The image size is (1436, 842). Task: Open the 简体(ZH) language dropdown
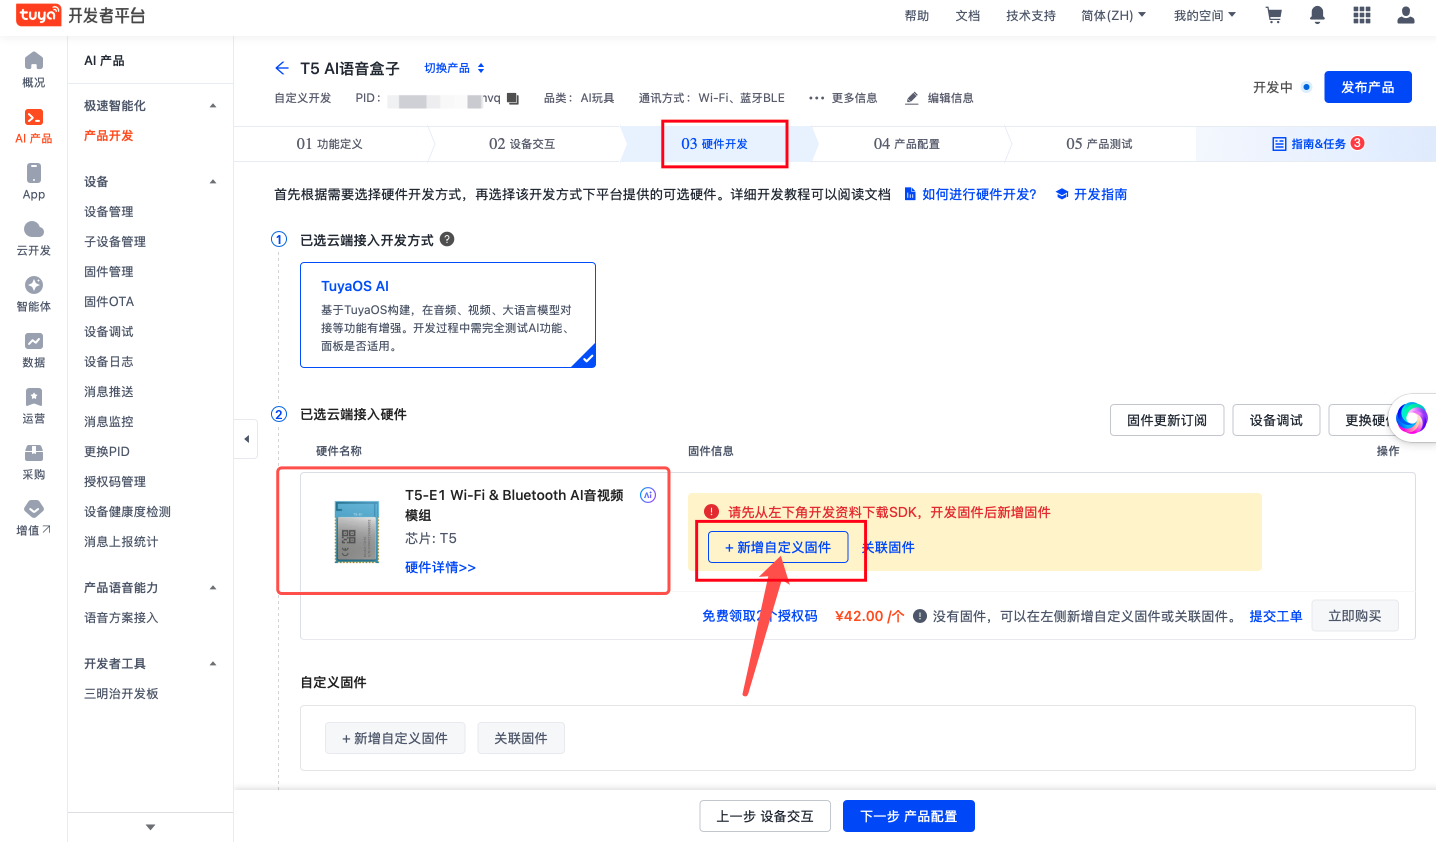[1113, 15]
